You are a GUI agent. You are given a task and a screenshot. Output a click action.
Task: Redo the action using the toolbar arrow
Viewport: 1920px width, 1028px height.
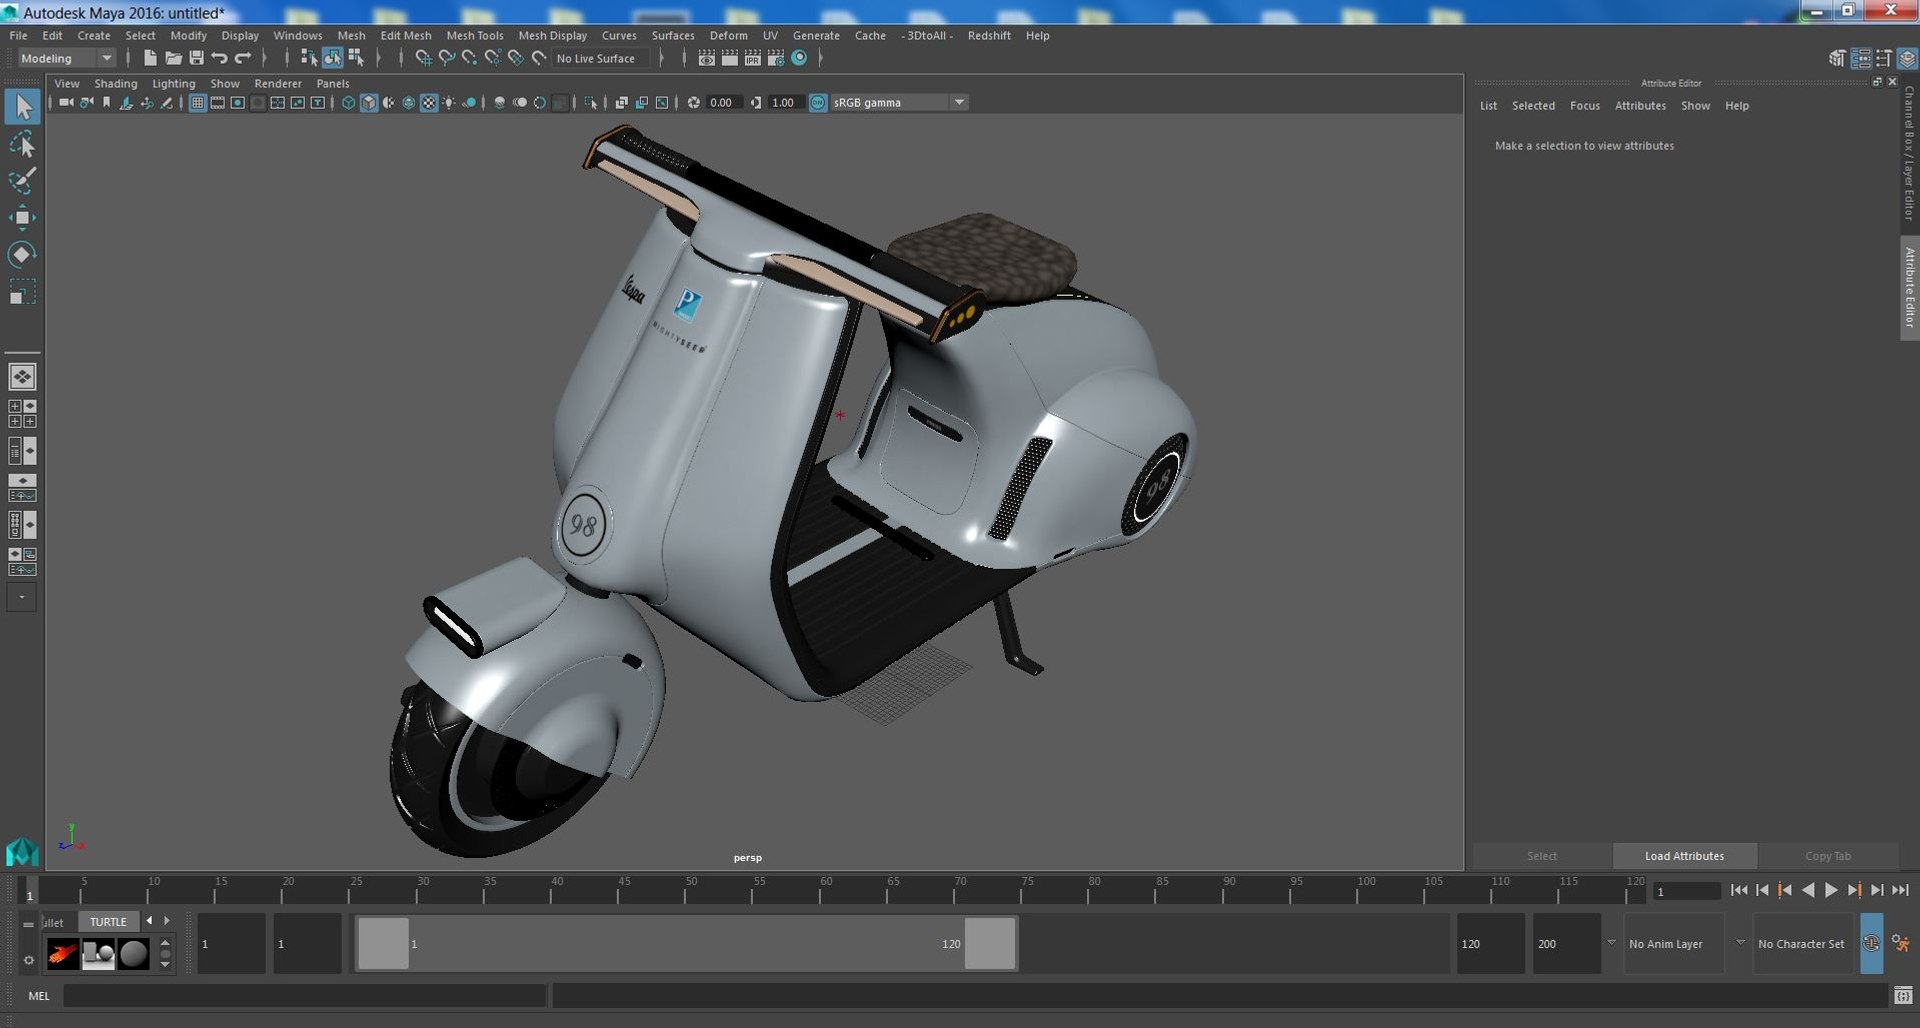point(243,58)
